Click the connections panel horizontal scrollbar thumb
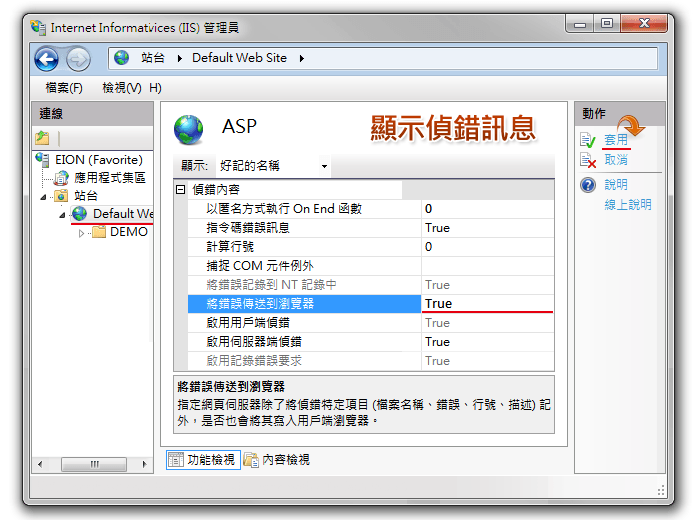700x520 pixels. click(x=94, y=464)
